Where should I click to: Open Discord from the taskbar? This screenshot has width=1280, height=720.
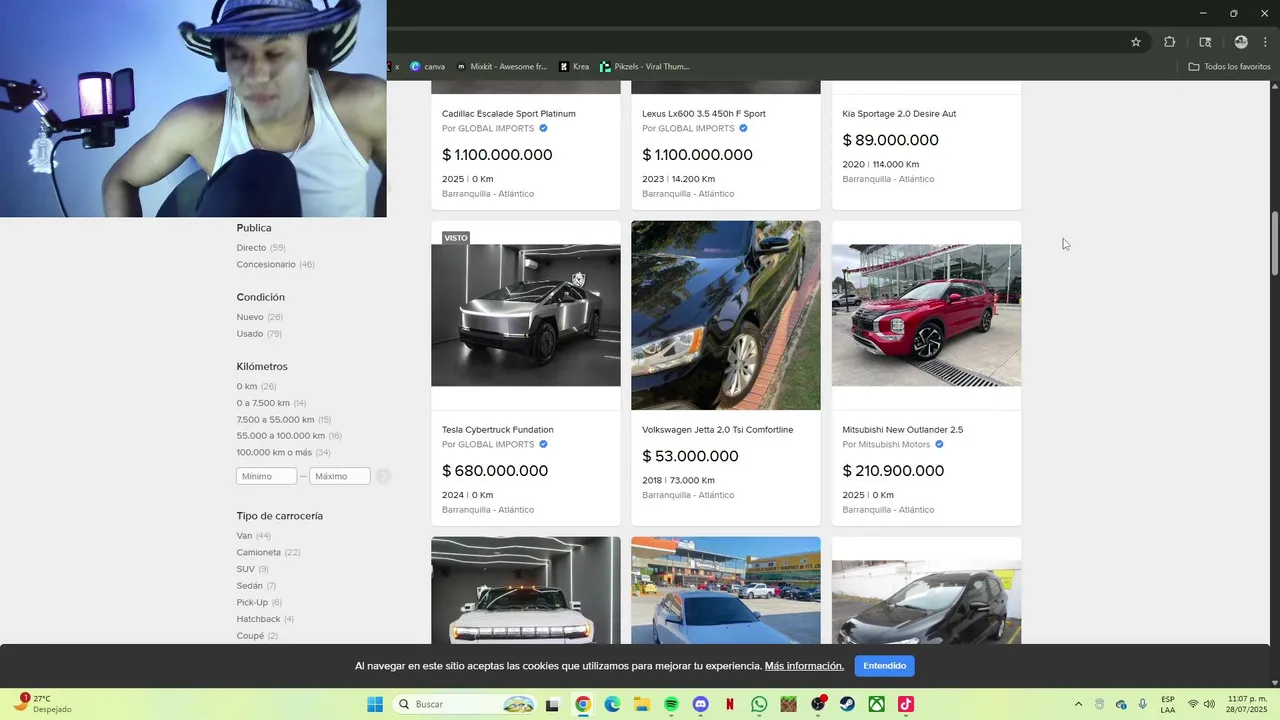click(x=700, y=704)
